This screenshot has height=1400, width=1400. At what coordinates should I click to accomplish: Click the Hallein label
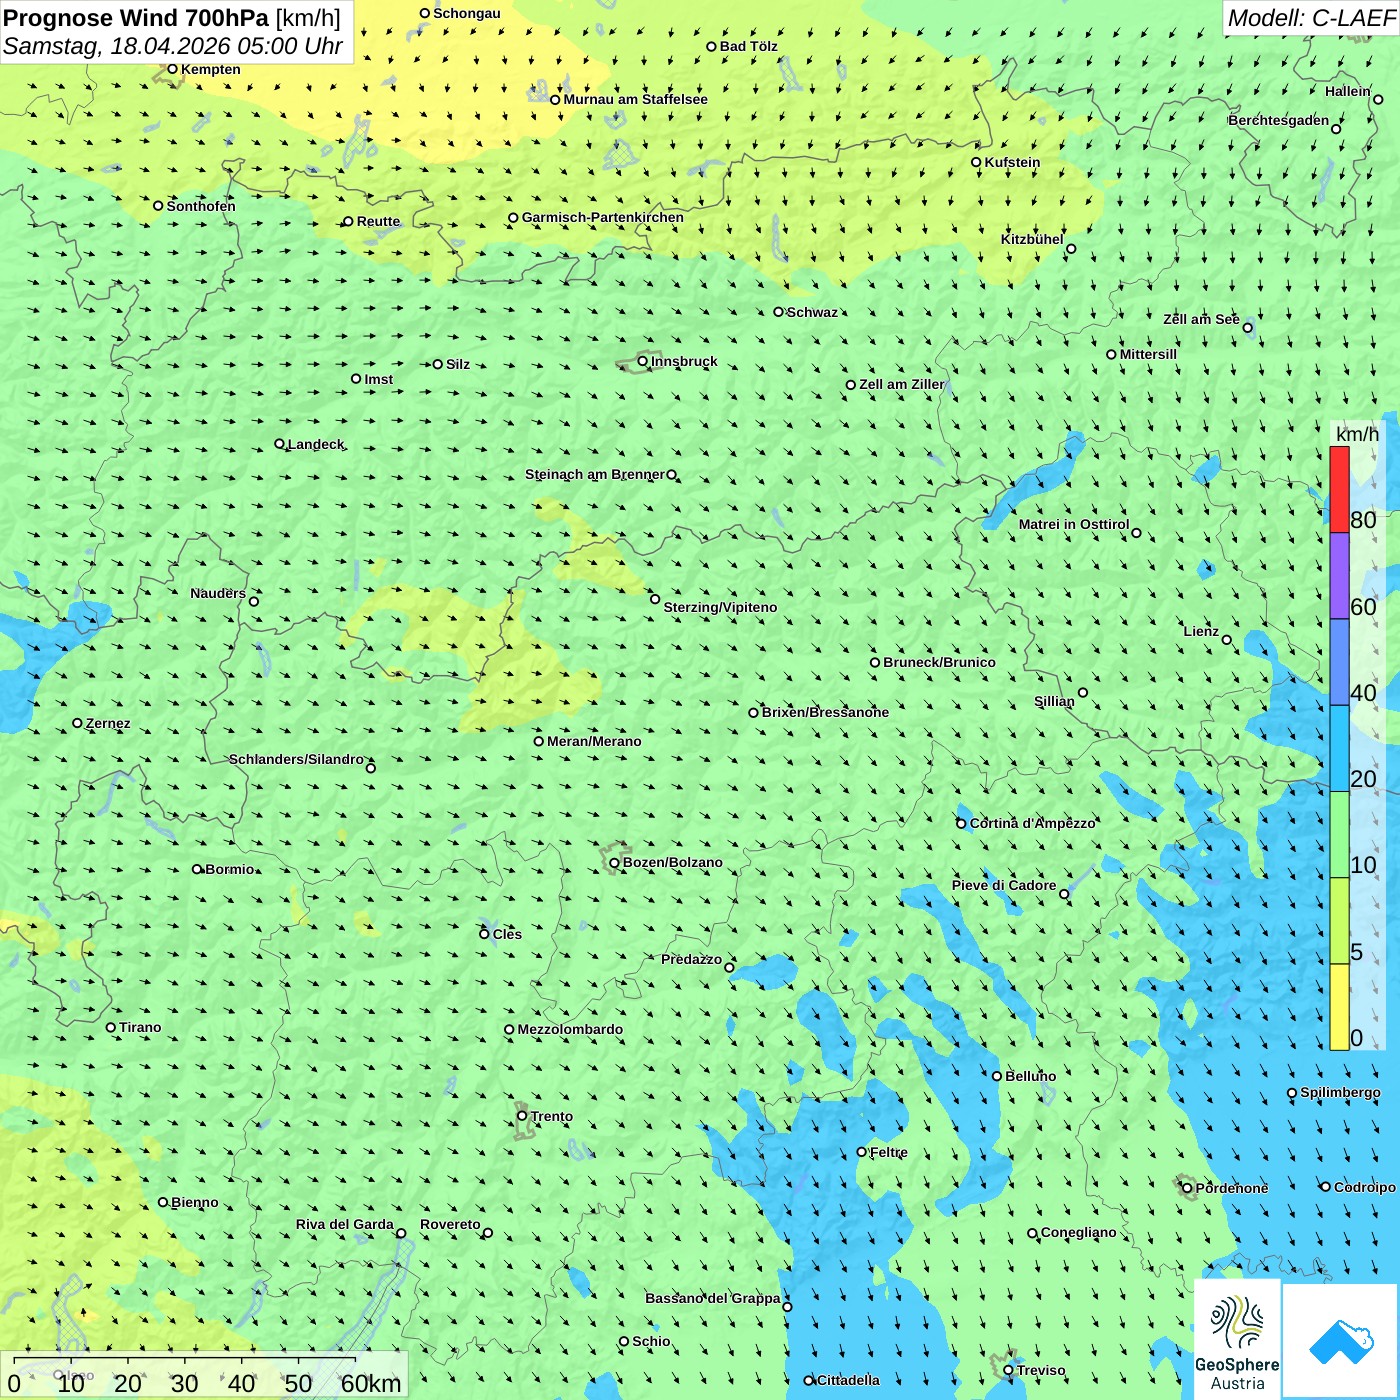(1348, 91)
